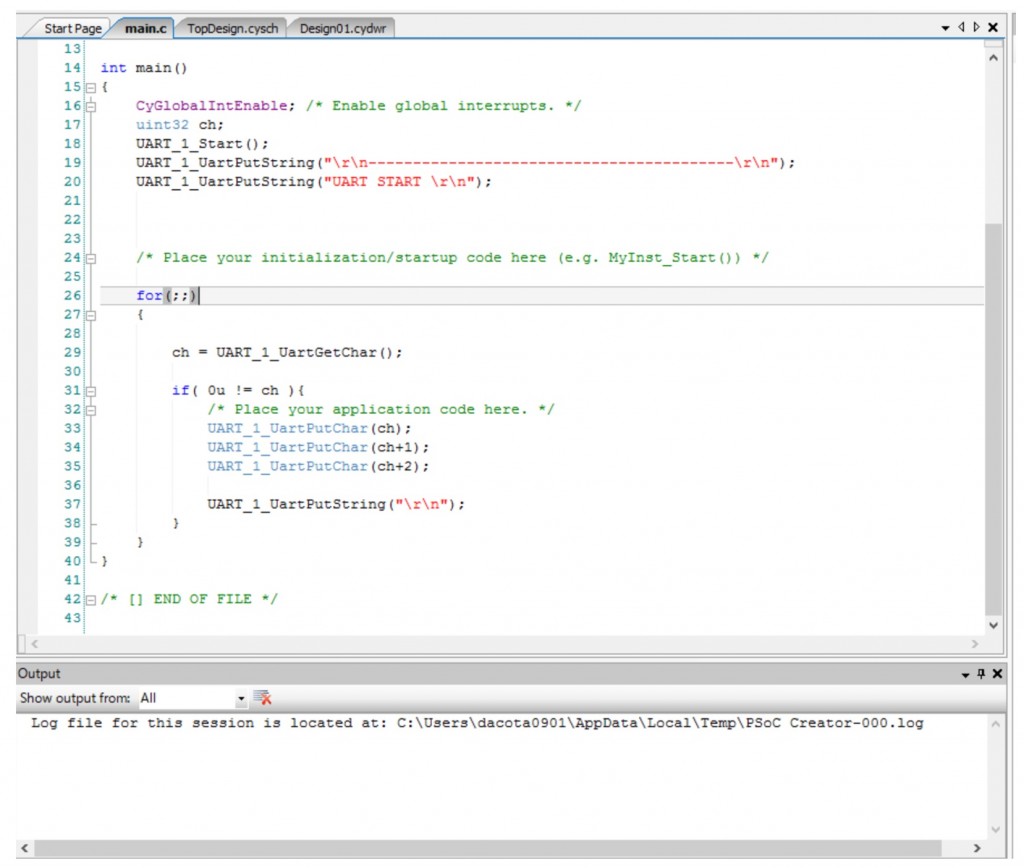The height and width of the screenshot is (868, 1024).
Task: Open the active documents dropdown arrow
Action: [945, 28]
